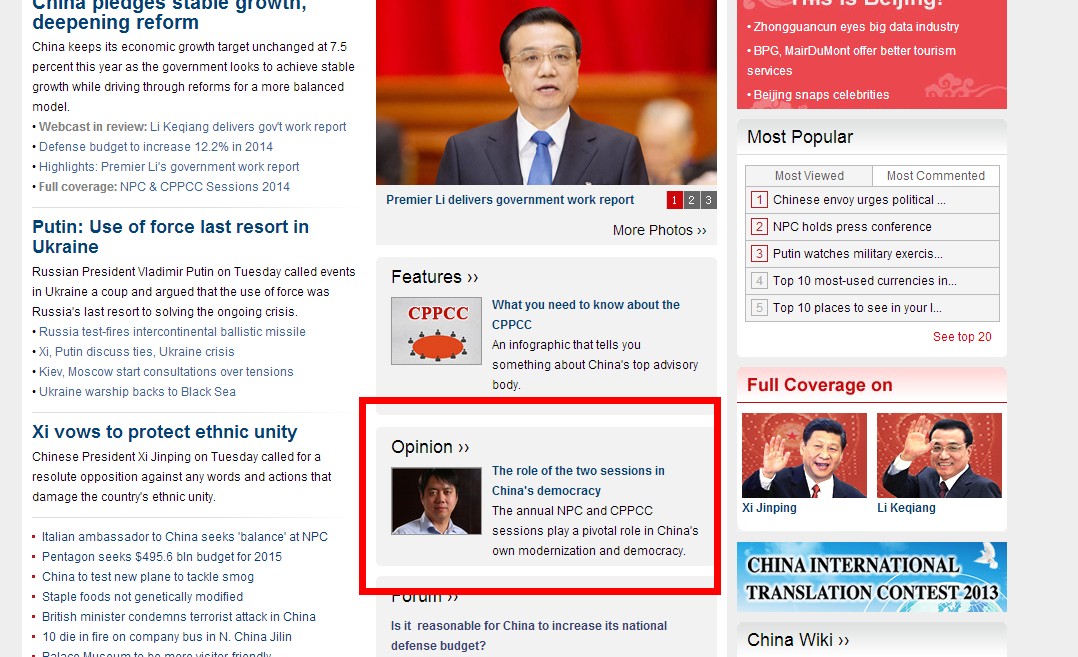Open the Opinion author portrait thumbnail
Screen dimensions: 1078x657
point(437,501)
